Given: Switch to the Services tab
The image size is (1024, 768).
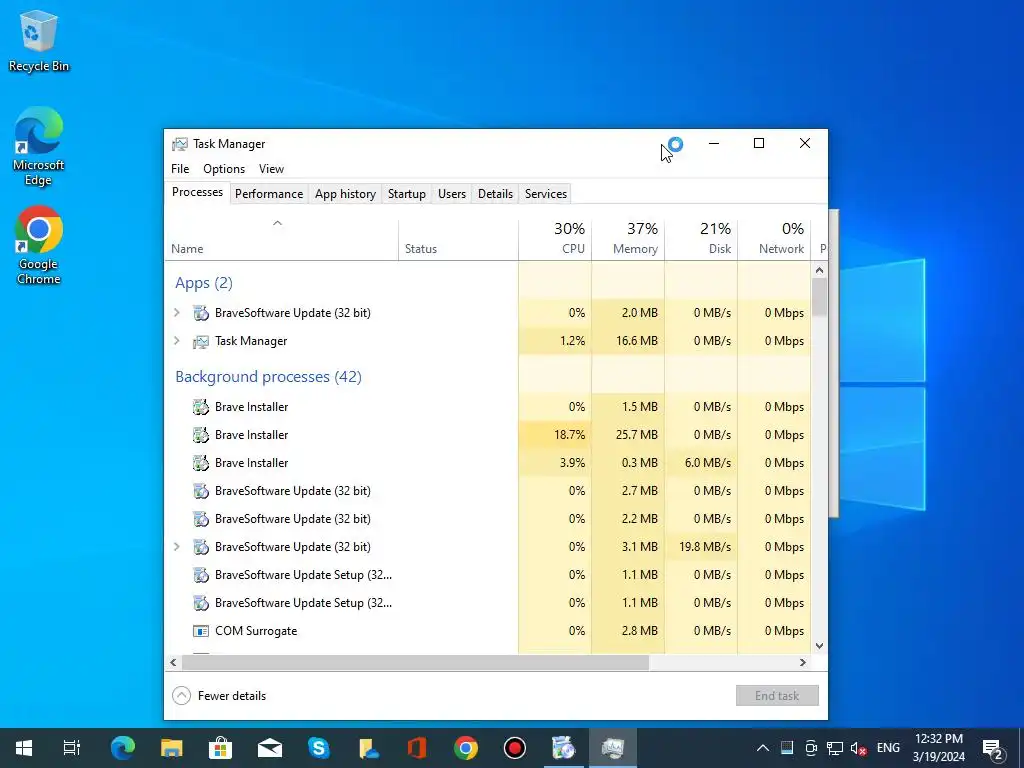Looking at the screenshot, I should (546, 194).
